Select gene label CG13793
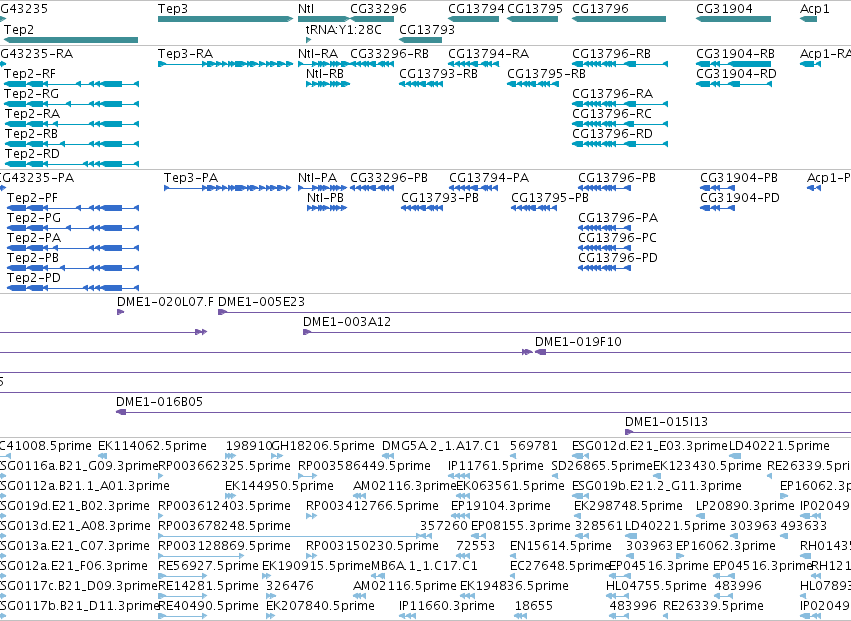The image size is (851, 621). click(427, 29)
